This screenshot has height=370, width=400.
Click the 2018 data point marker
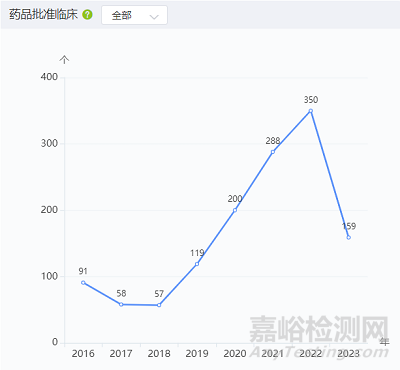pyautogui.click(x=159, y=305)
